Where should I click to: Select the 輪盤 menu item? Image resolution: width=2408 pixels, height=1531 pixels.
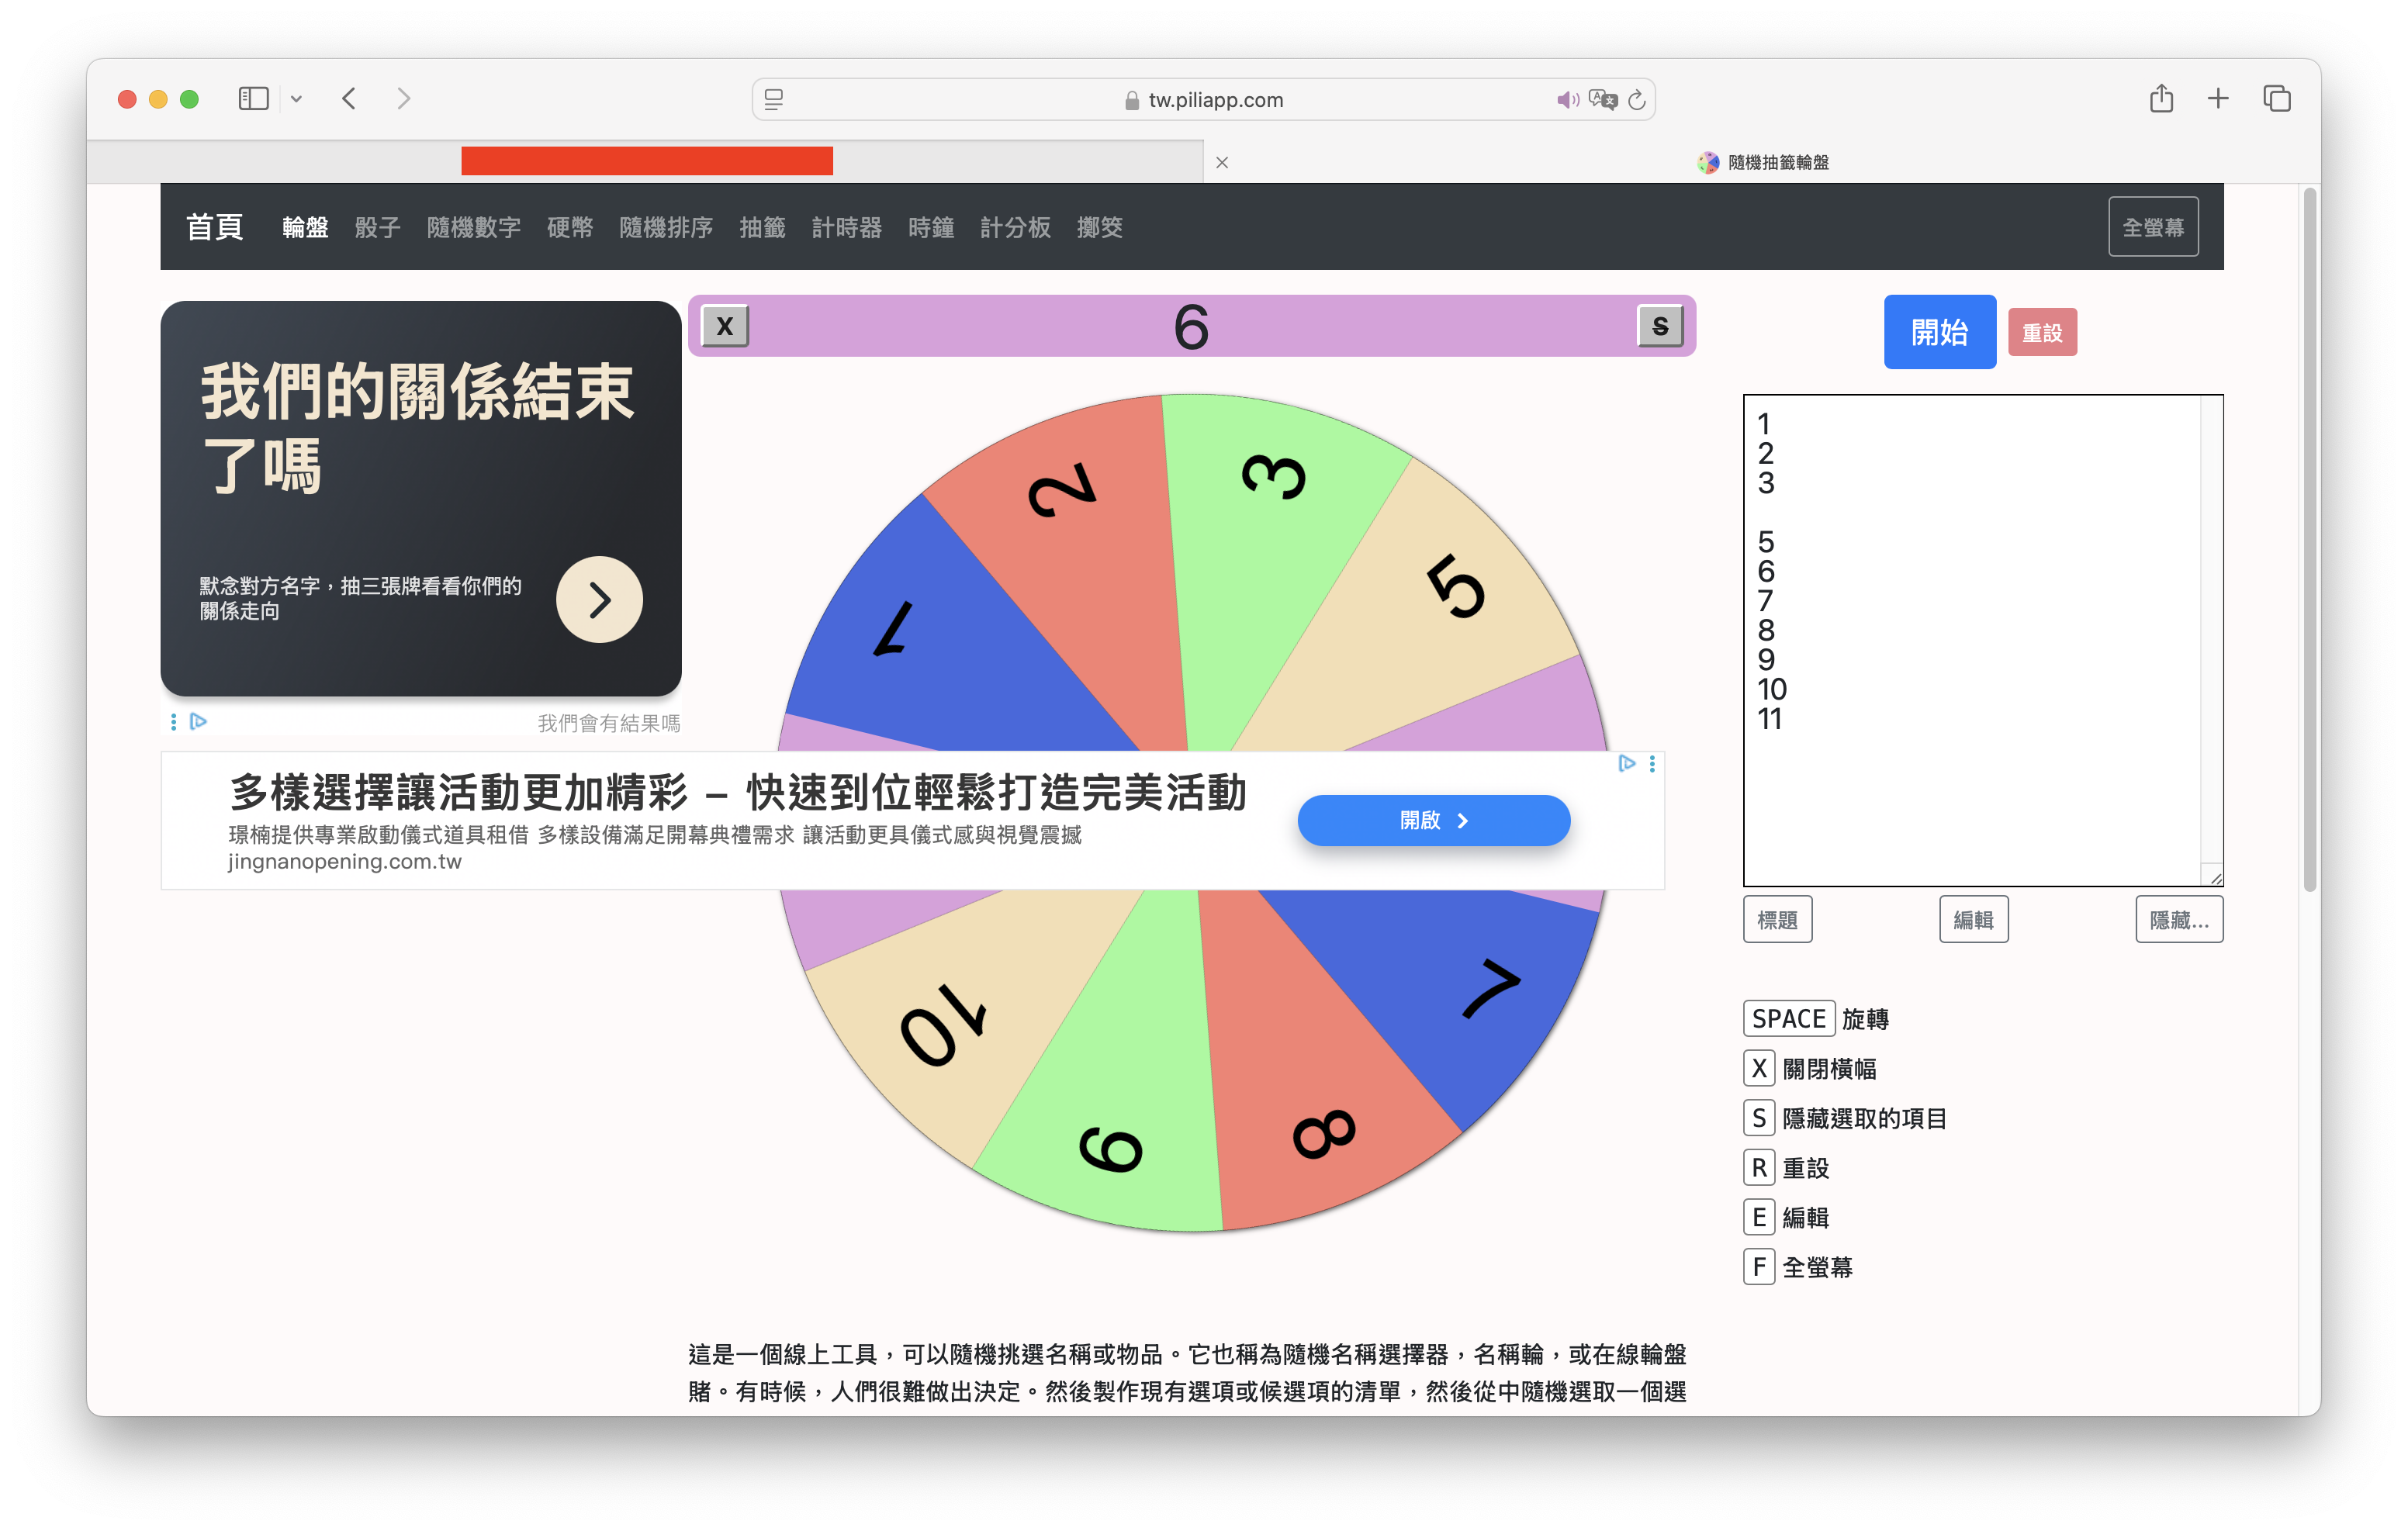click(x=305, y=228)
